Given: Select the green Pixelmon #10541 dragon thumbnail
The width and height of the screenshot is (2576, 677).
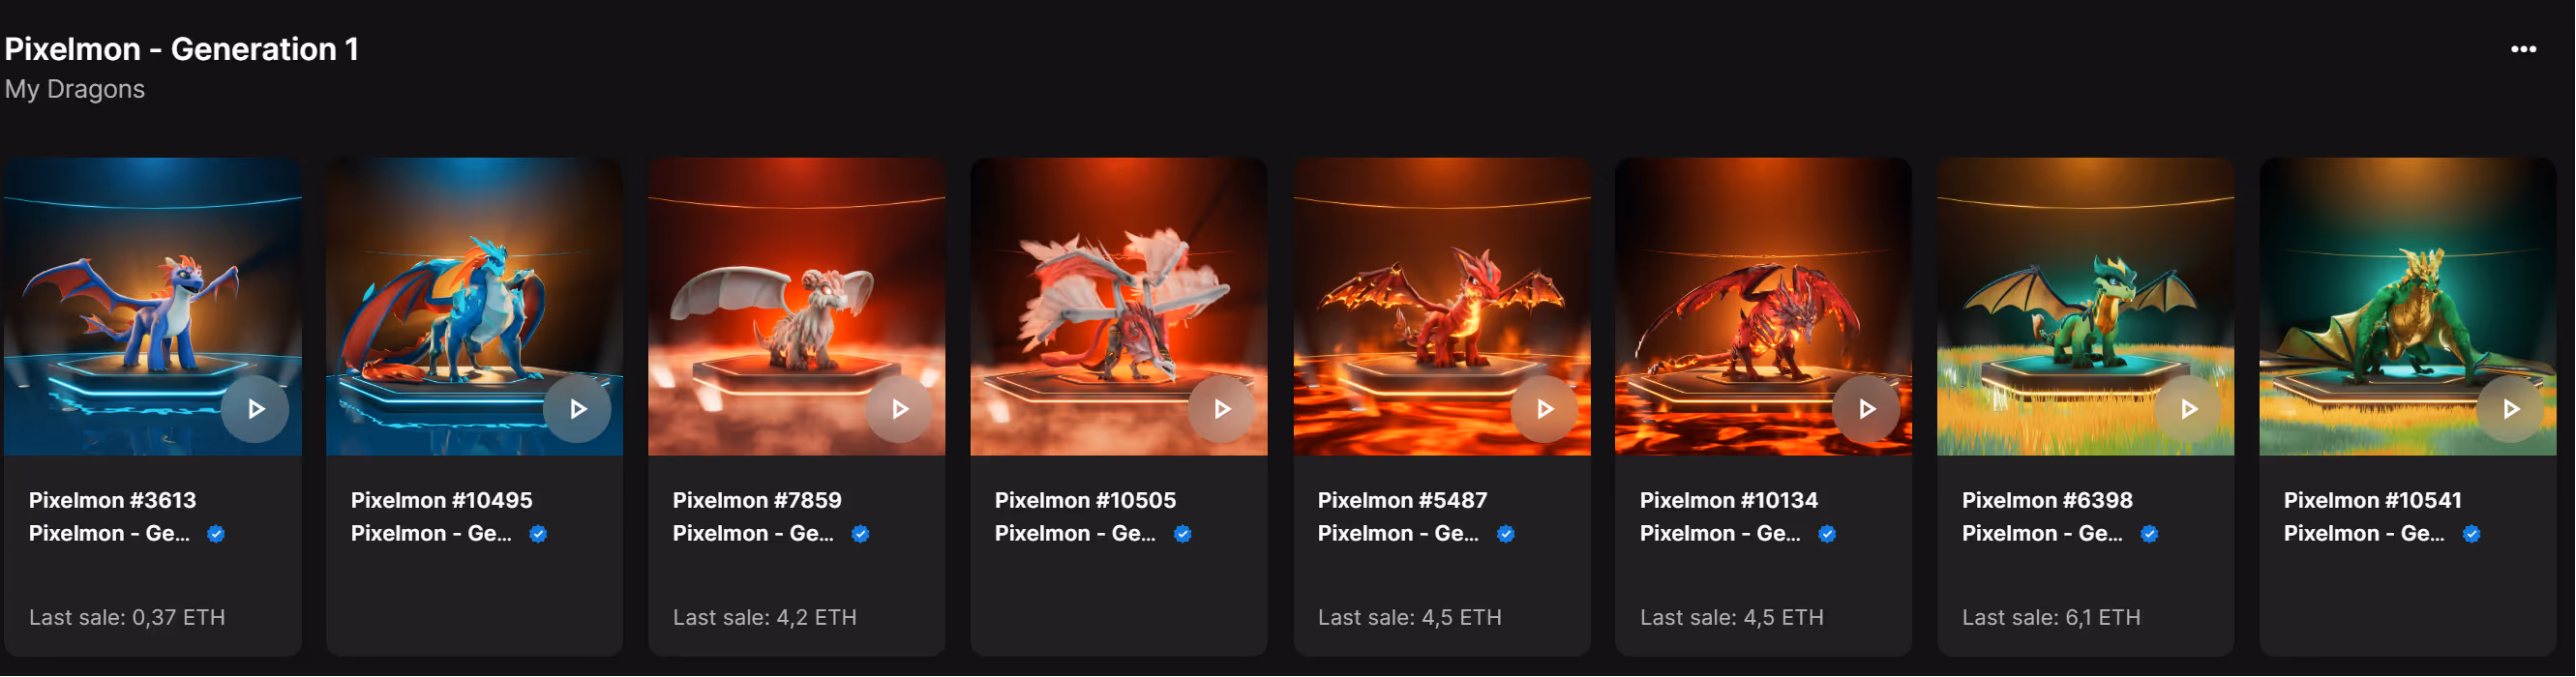Looking at the screenshot, I should pos(2407,307).
